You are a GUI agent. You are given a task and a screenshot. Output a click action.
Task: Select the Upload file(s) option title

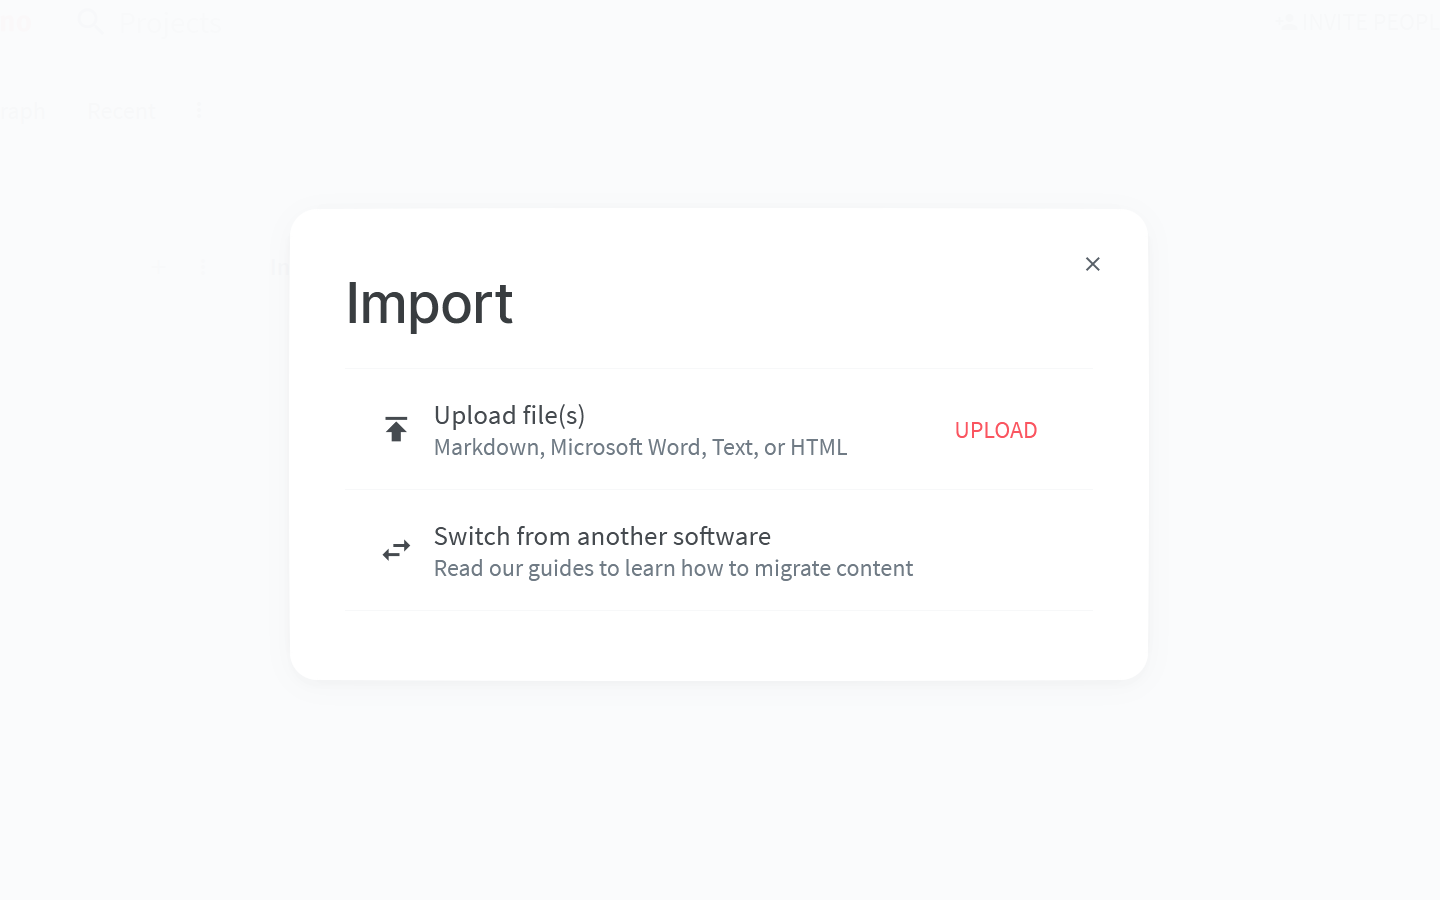coord(509,415)
